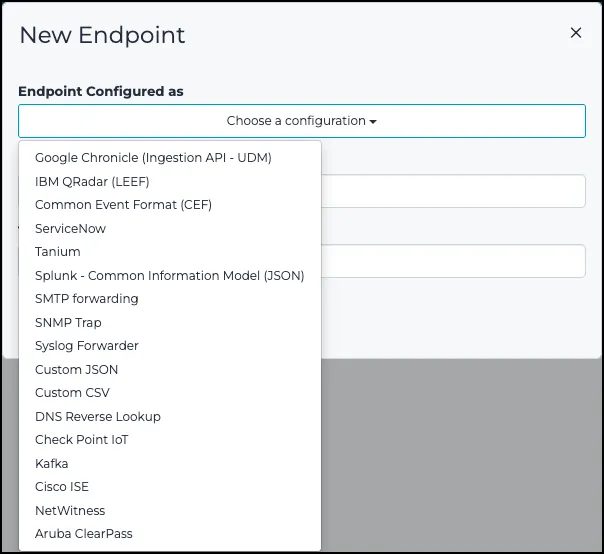Screen dimensions: 604x554
Task: Choose SNMP Trap configuration
Action: coord(68,322)
